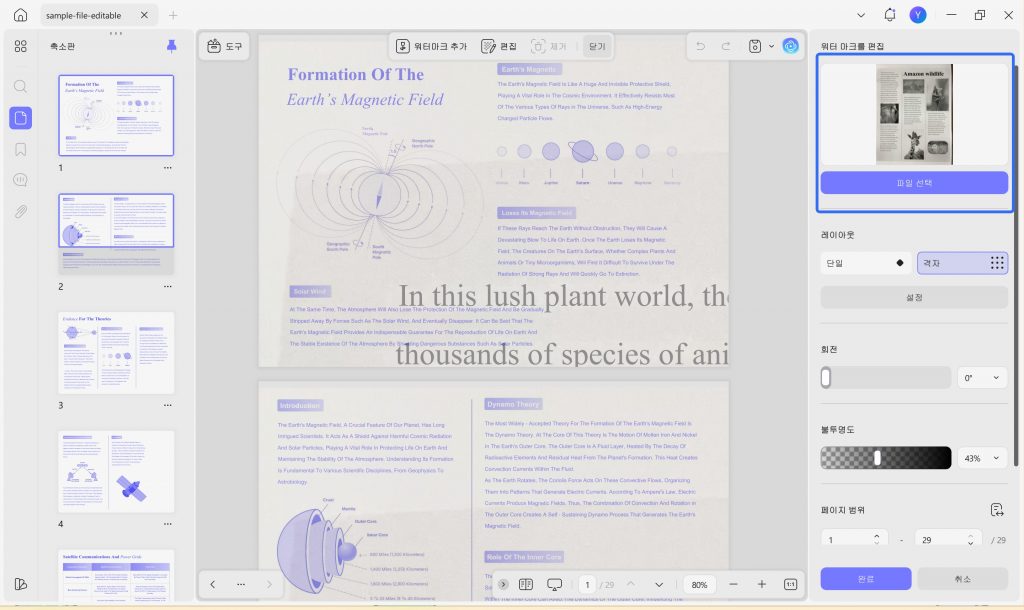Click the 80% zoom level field
This screenshot has height=610, width=1024.
point(699,585)
